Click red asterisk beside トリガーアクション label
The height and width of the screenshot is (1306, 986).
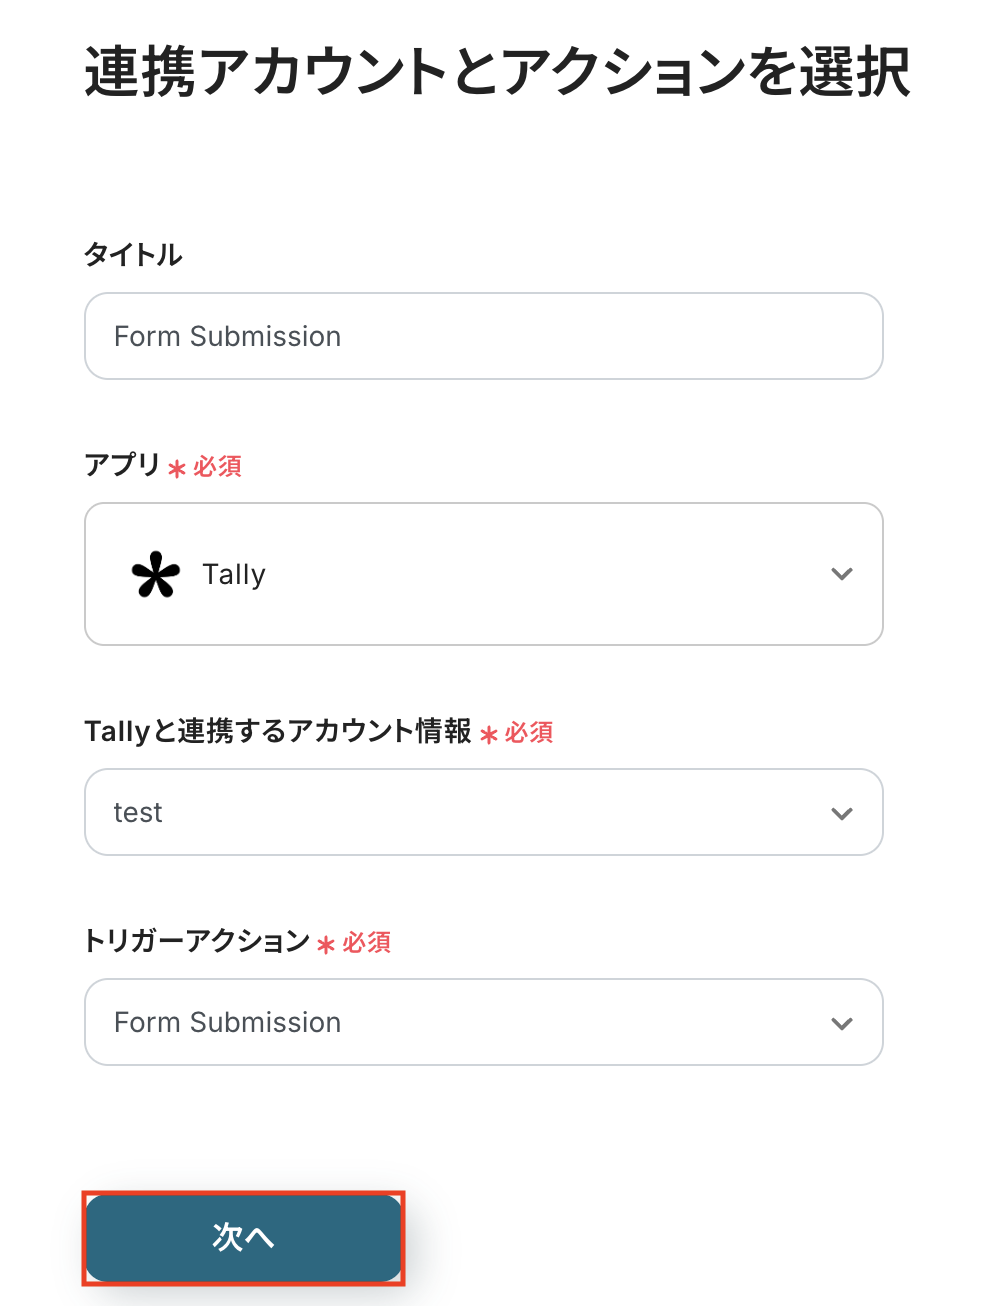tap(326, 944)
